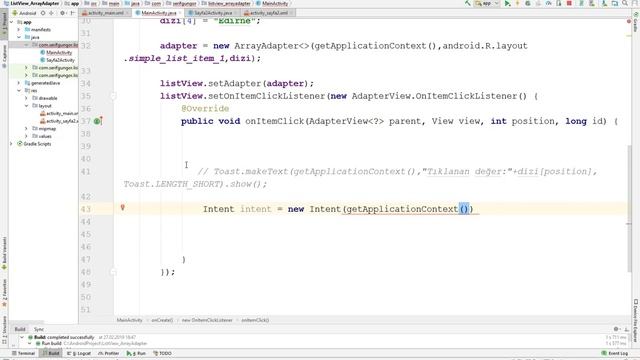Hide the project tool window panel

[x=72, y=13]
